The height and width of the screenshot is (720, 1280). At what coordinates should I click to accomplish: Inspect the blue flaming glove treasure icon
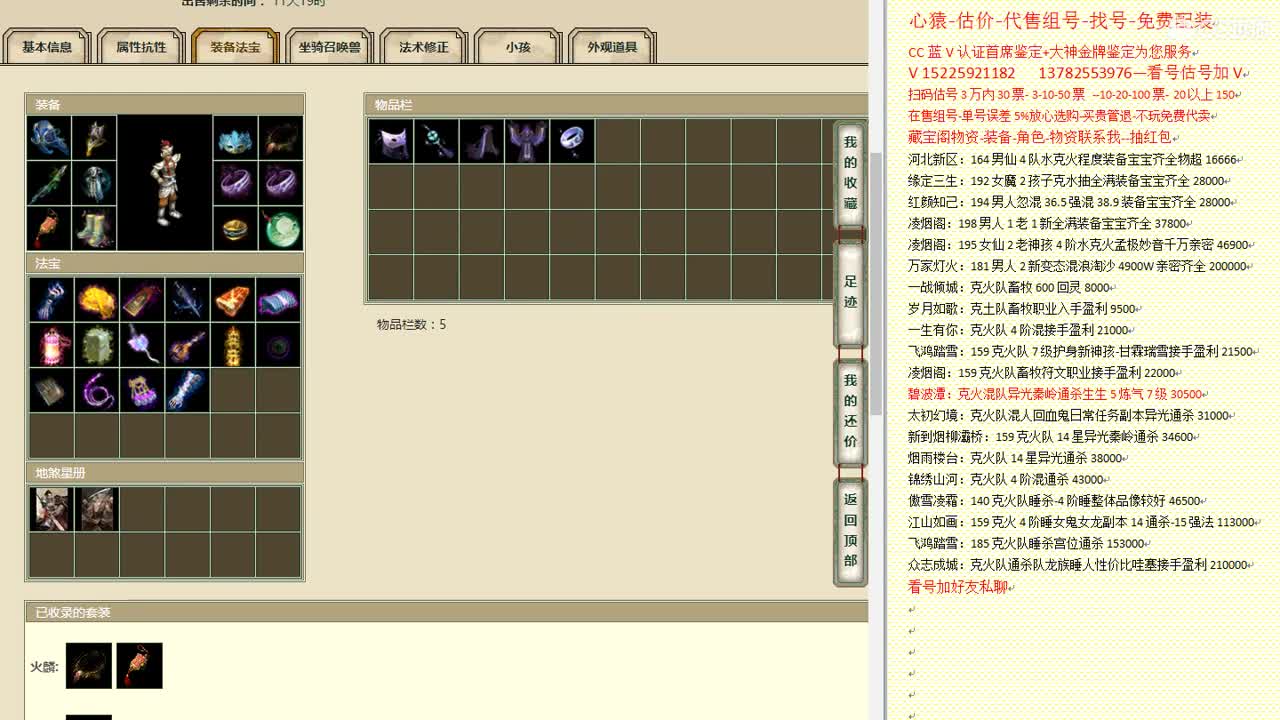tap(51, 299)
